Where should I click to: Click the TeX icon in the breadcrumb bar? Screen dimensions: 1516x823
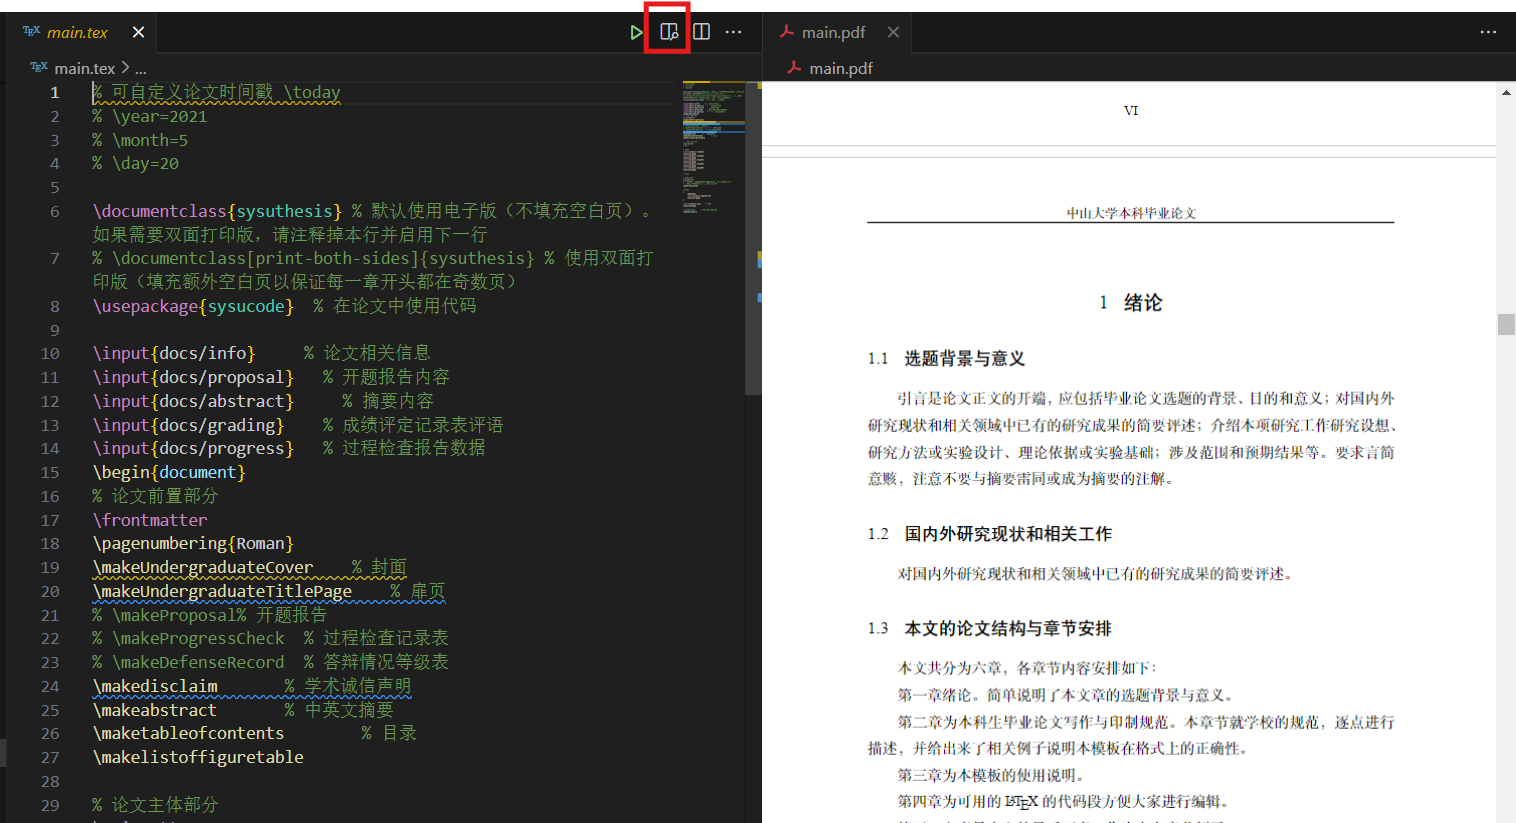pos(37,67)
